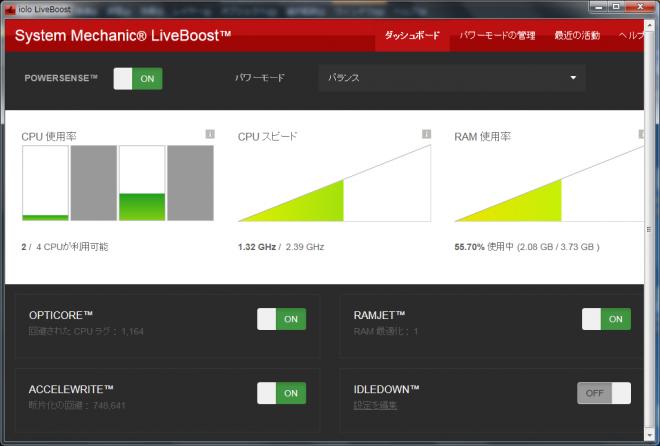Click the scrollbar down arrow
Image resolution: width=660 pixels, height=446 pixels.
coord(649,434)
